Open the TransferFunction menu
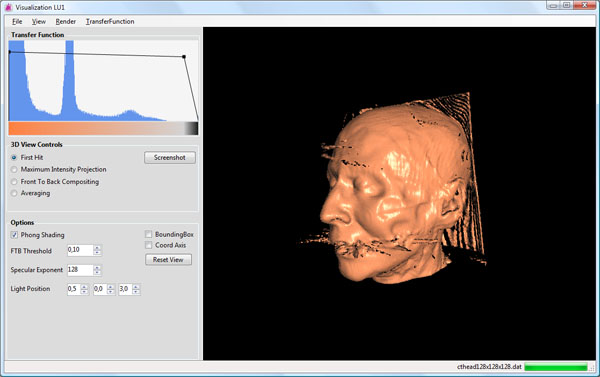Image resolution: width=600 pixels, height=377 pixels. click(x=110, y=21)
